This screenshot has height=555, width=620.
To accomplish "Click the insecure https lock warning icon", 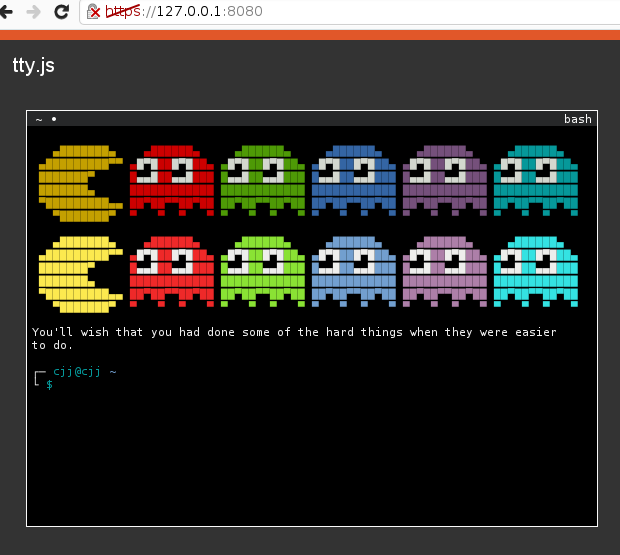I will coord(93,11).
